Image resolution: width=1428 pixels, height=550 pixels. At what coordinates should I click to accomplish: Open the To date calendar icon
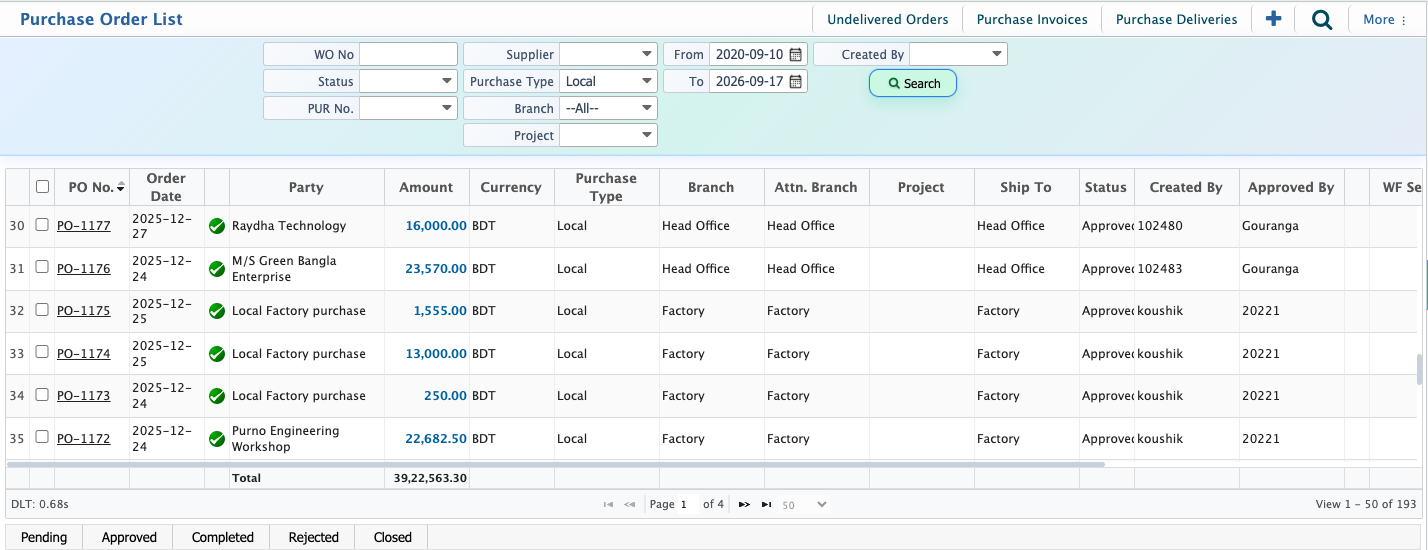(796, 81)
